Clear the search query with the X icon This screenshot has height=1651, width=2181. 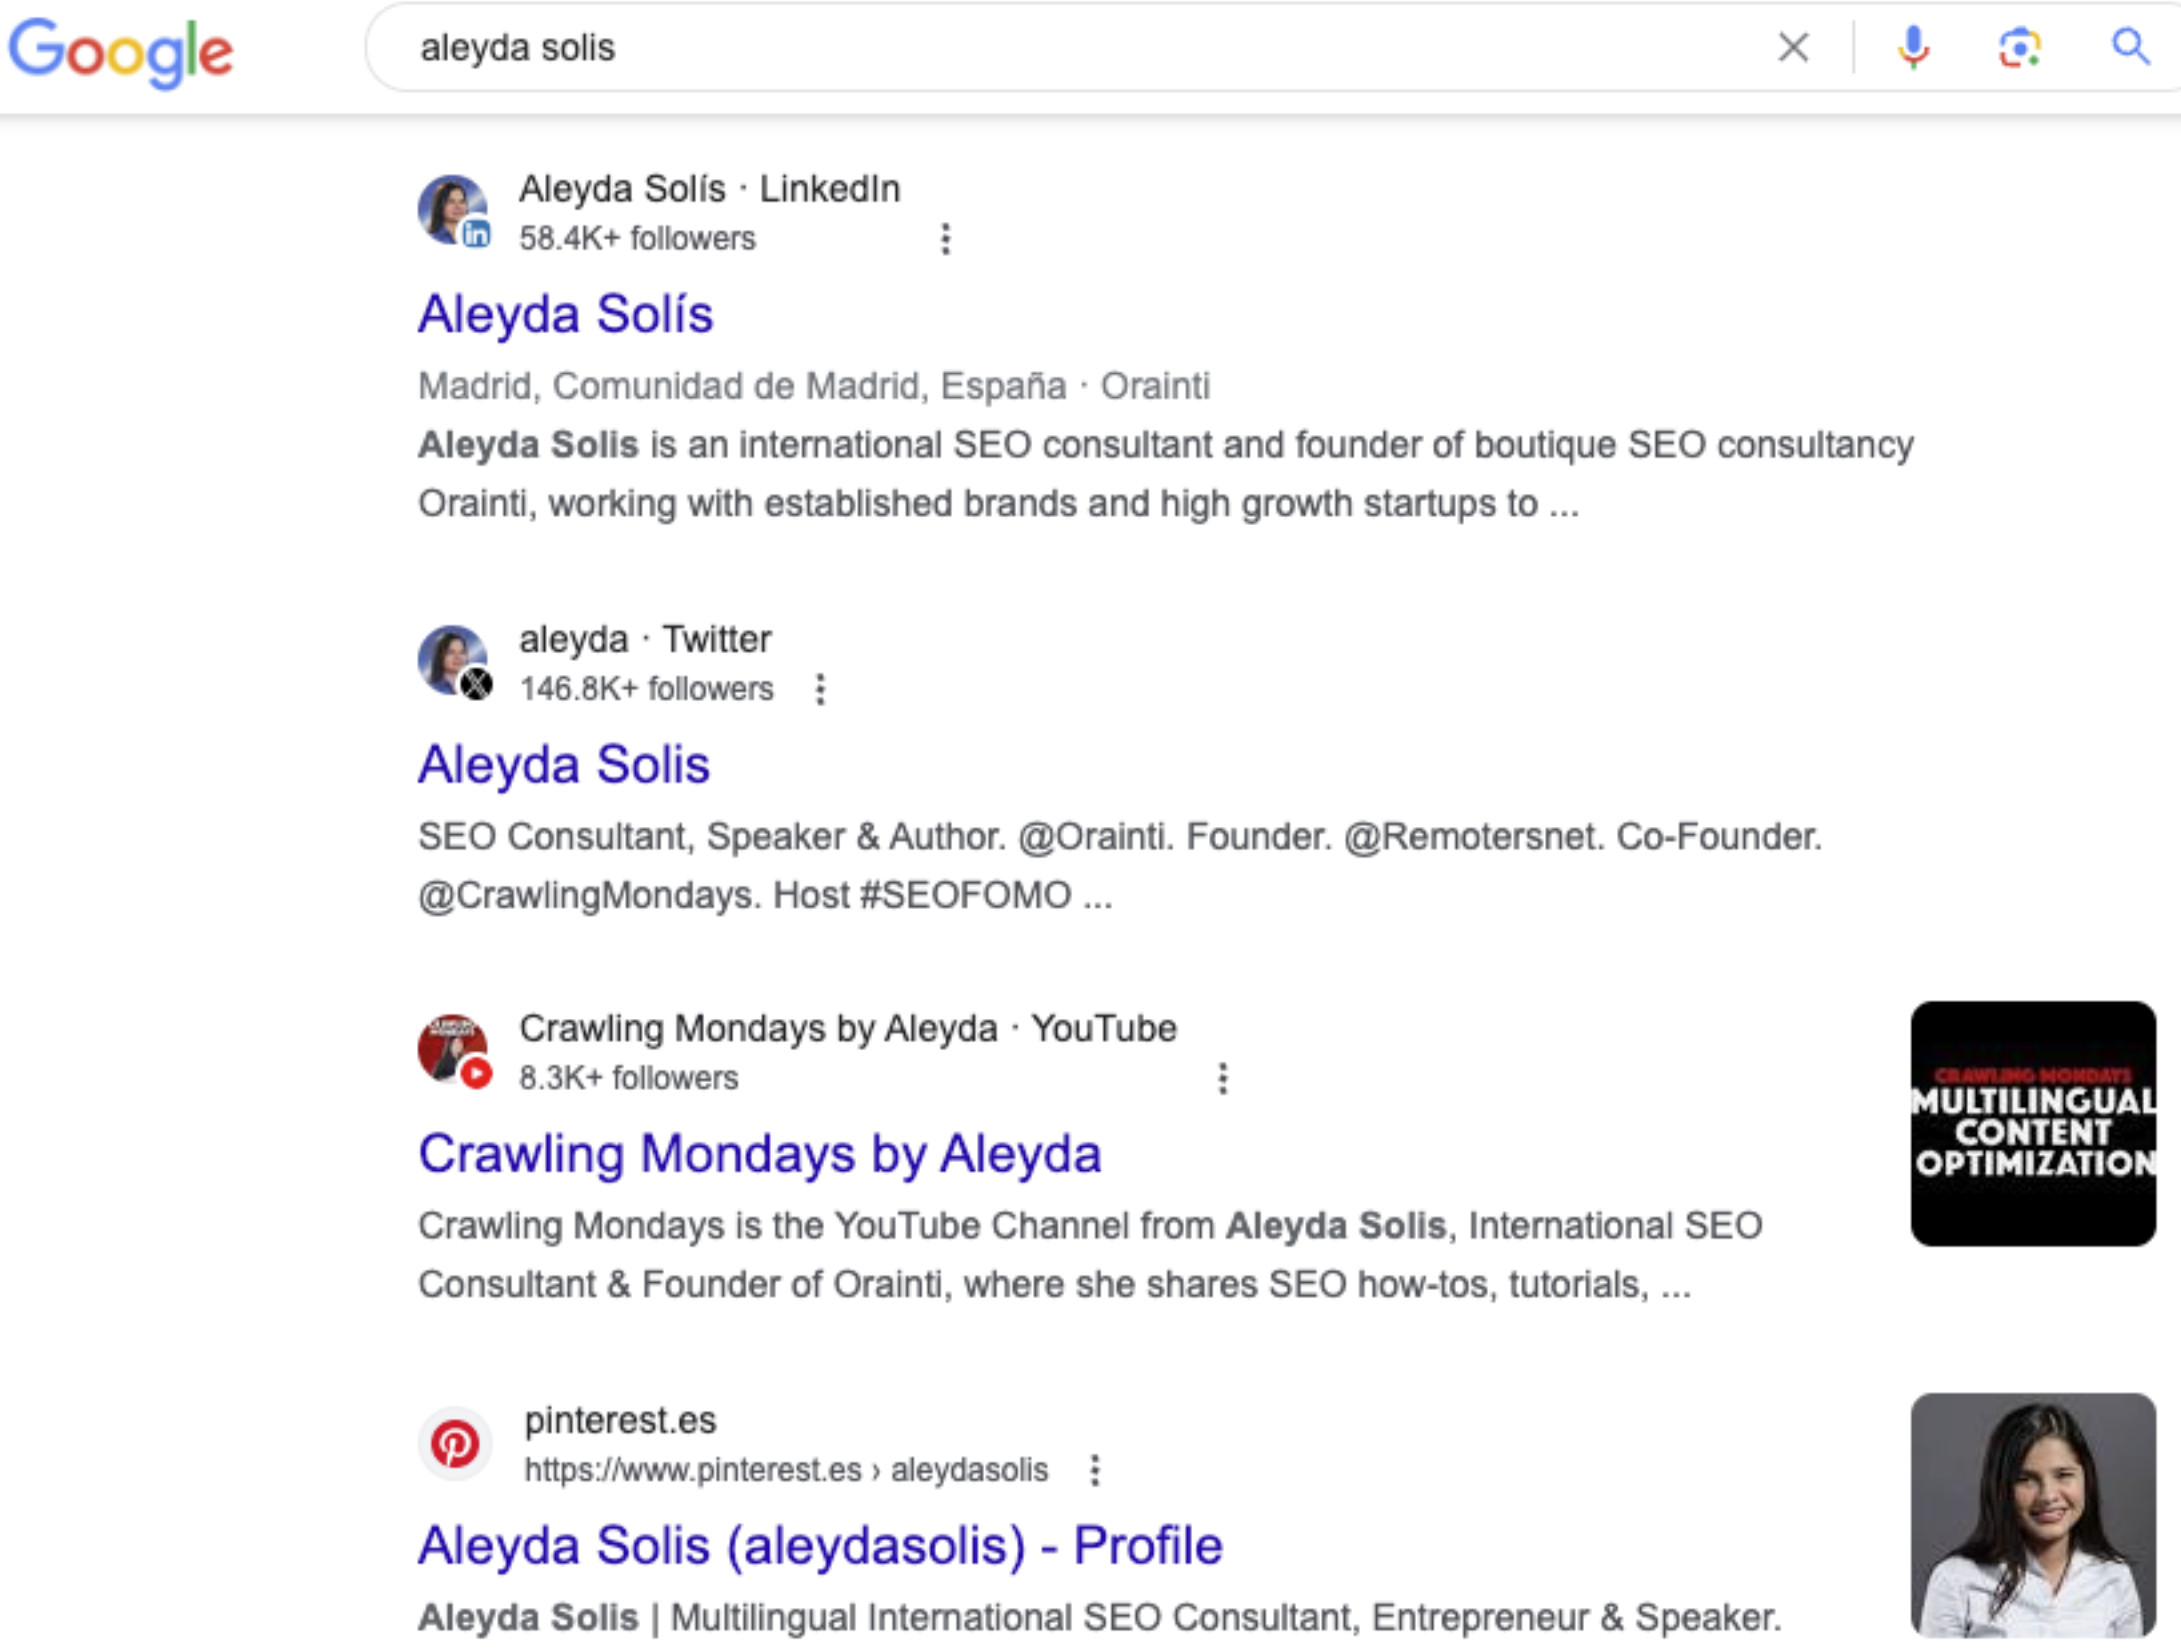pyautogui.click(x=1795, y=47)
